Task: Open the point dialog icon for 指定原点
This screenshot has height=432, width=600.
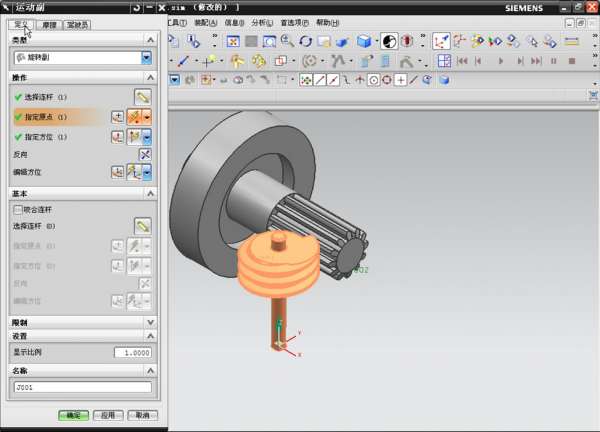Action: [117, 117]
